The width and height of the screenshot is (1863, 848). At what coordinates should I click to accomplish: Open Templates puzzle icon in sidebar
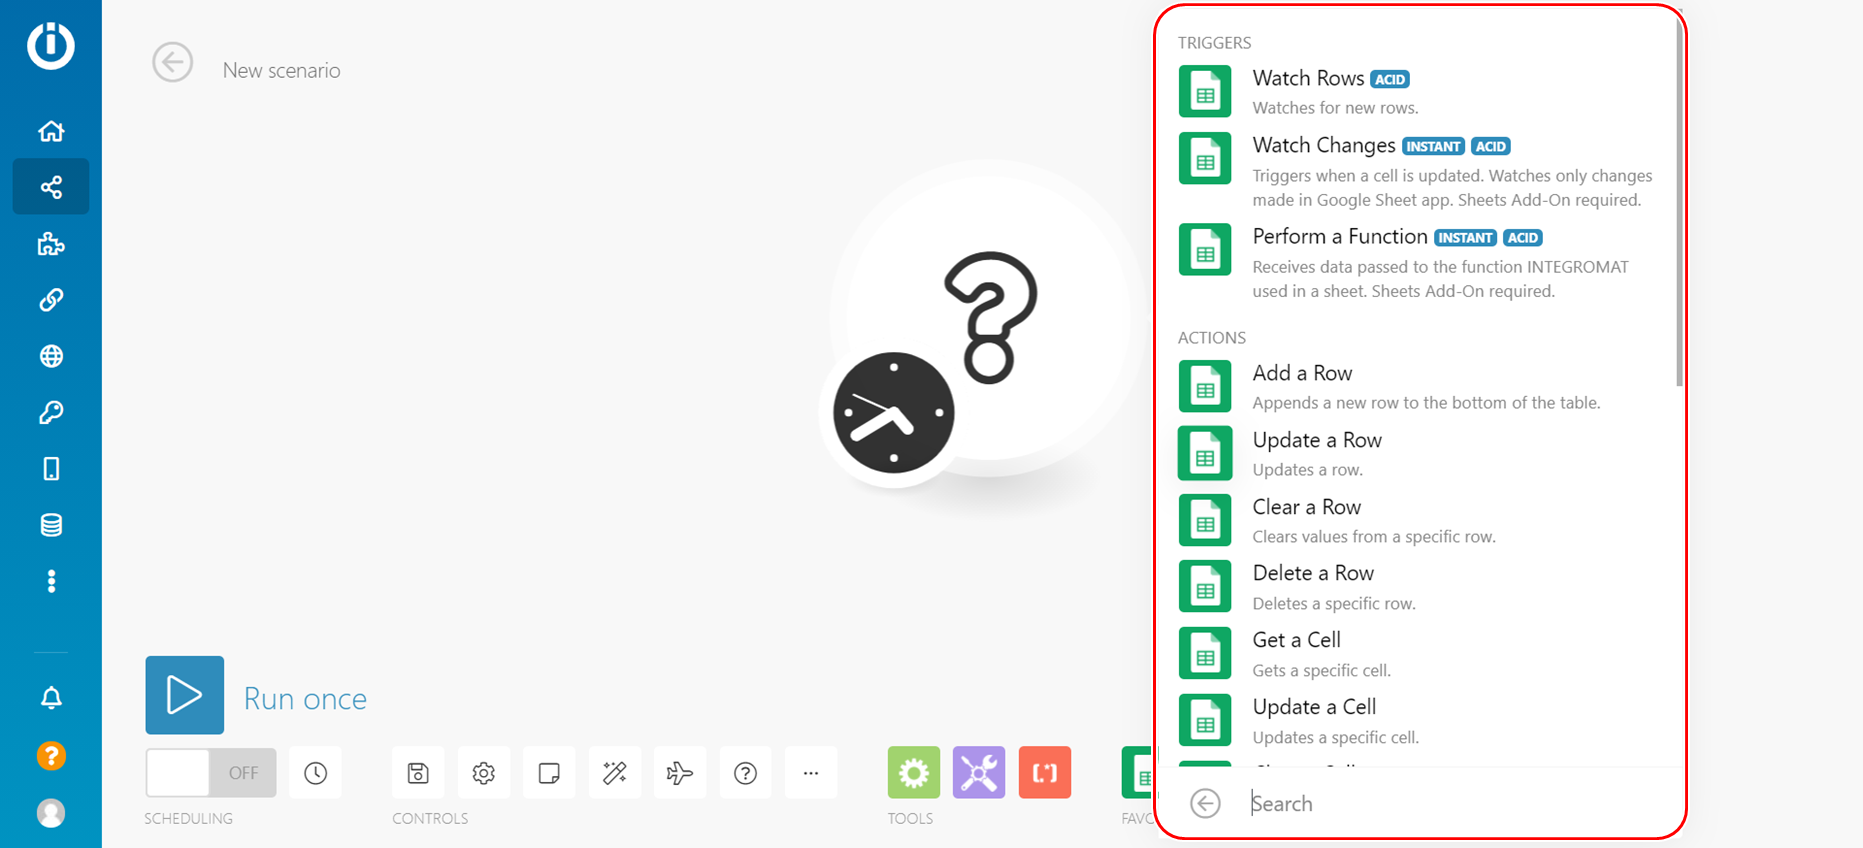coord(51,244)
